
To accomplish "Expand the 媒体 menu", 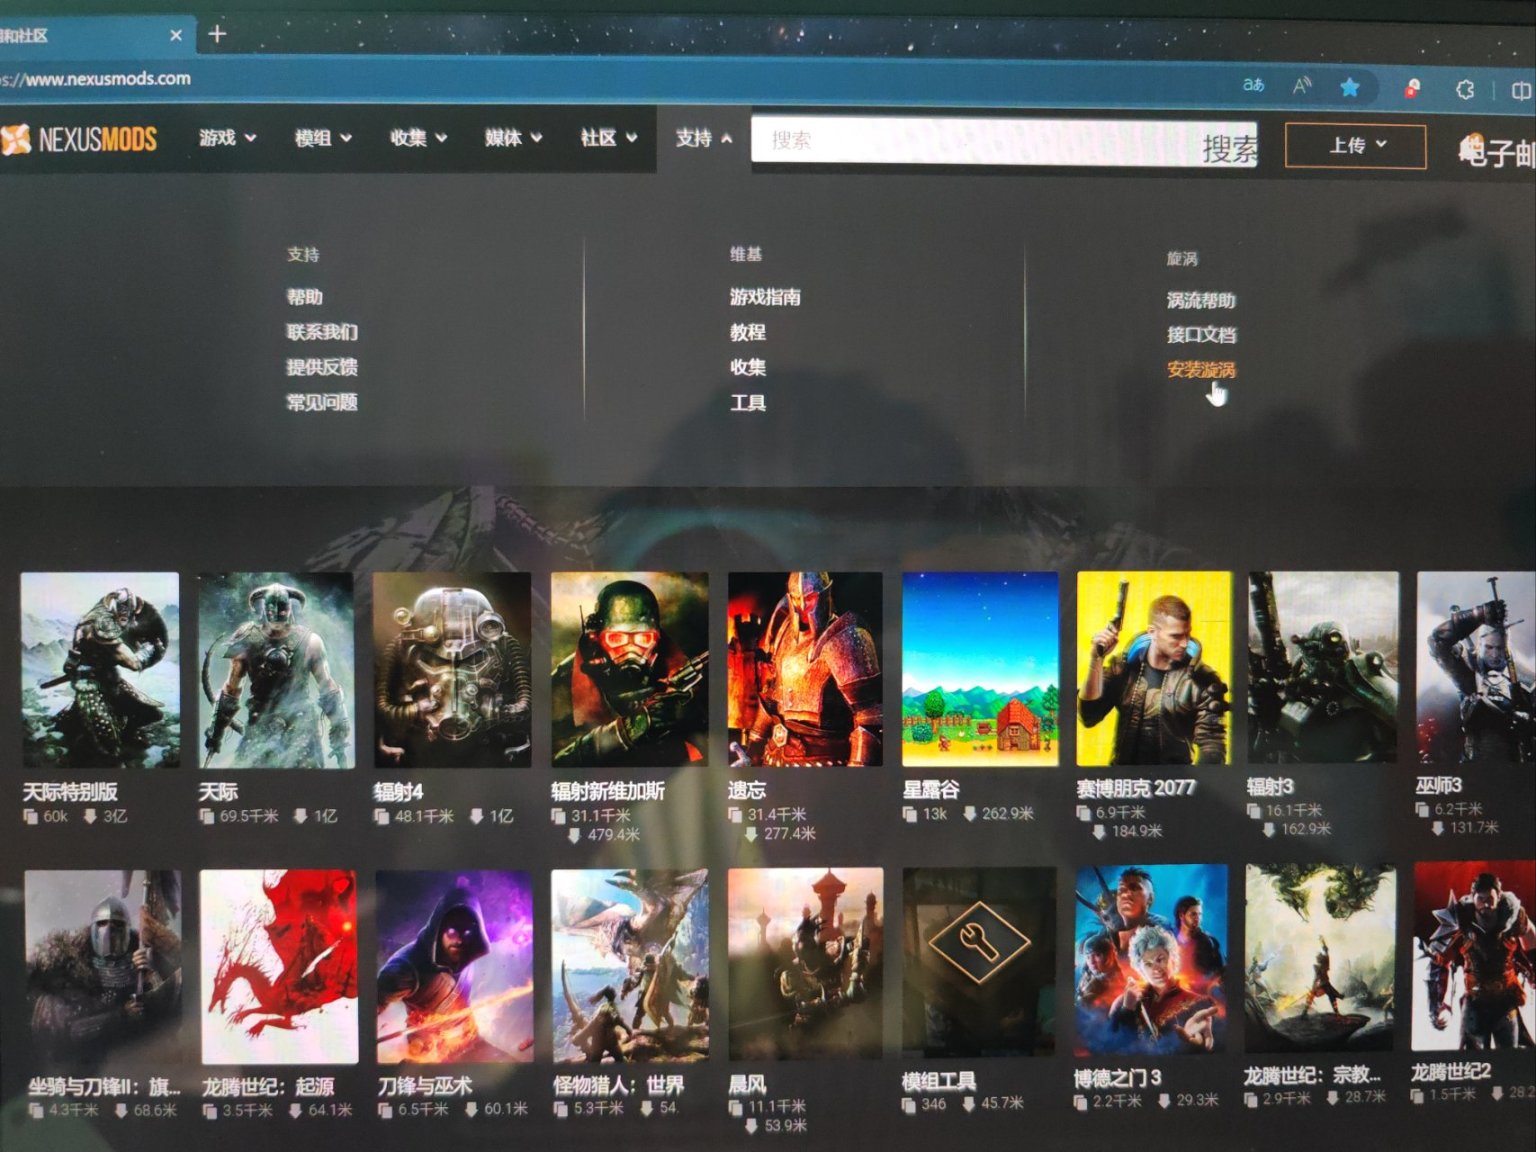I will 513,138.
